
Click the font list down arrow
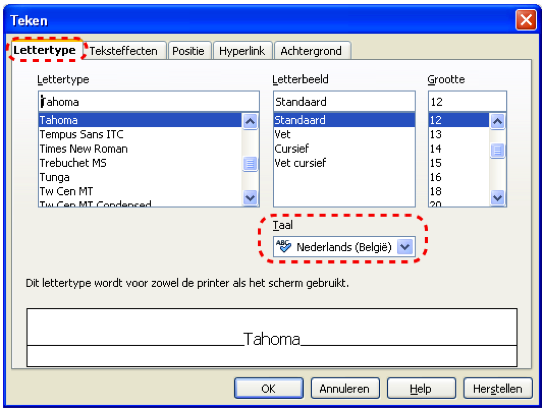coord(250,198)
